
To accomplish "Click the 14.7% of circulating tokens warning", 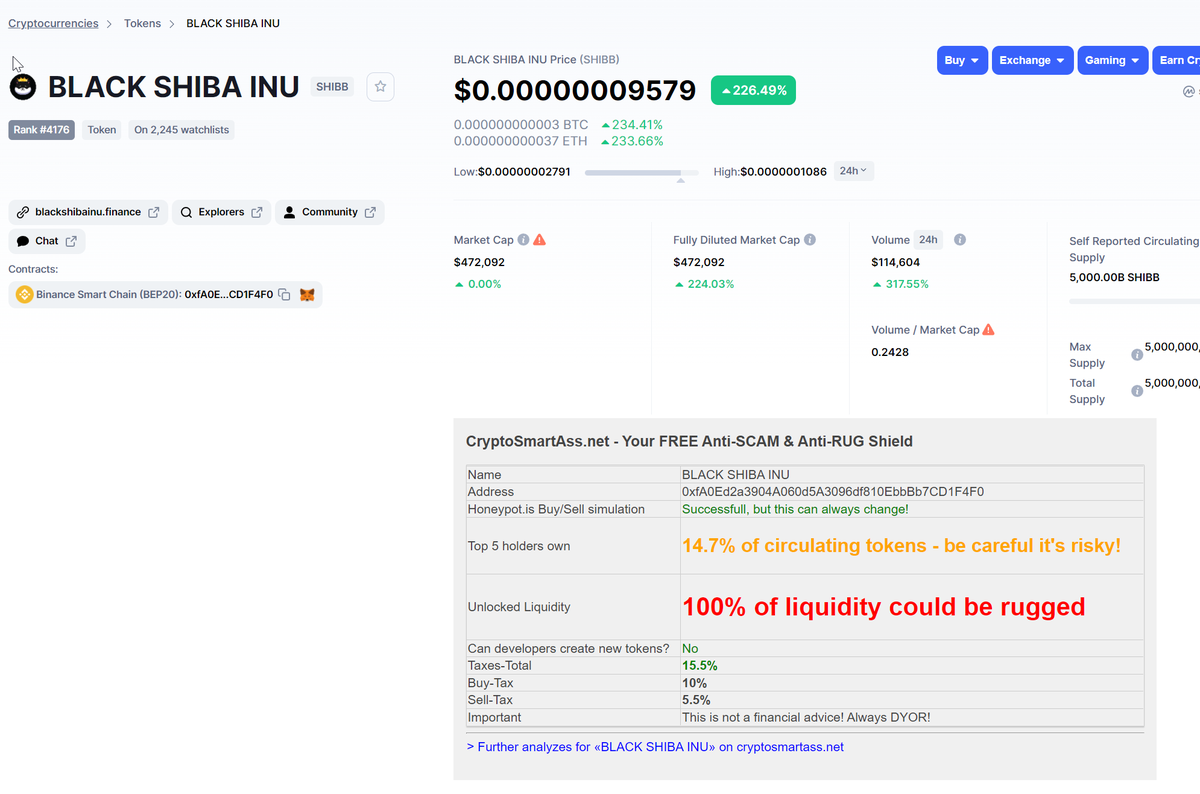I will (901, 546).
